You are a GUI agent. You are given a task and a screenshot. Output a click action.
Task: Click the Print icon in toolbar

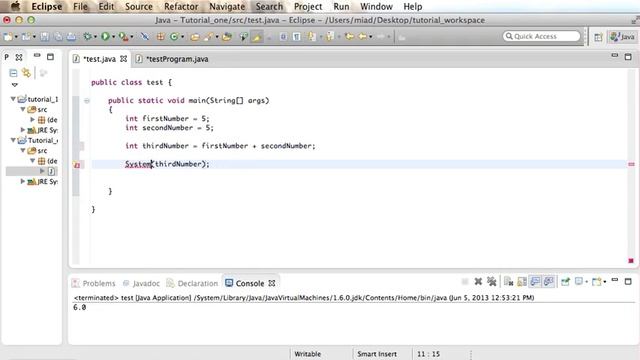click(71, 37)
